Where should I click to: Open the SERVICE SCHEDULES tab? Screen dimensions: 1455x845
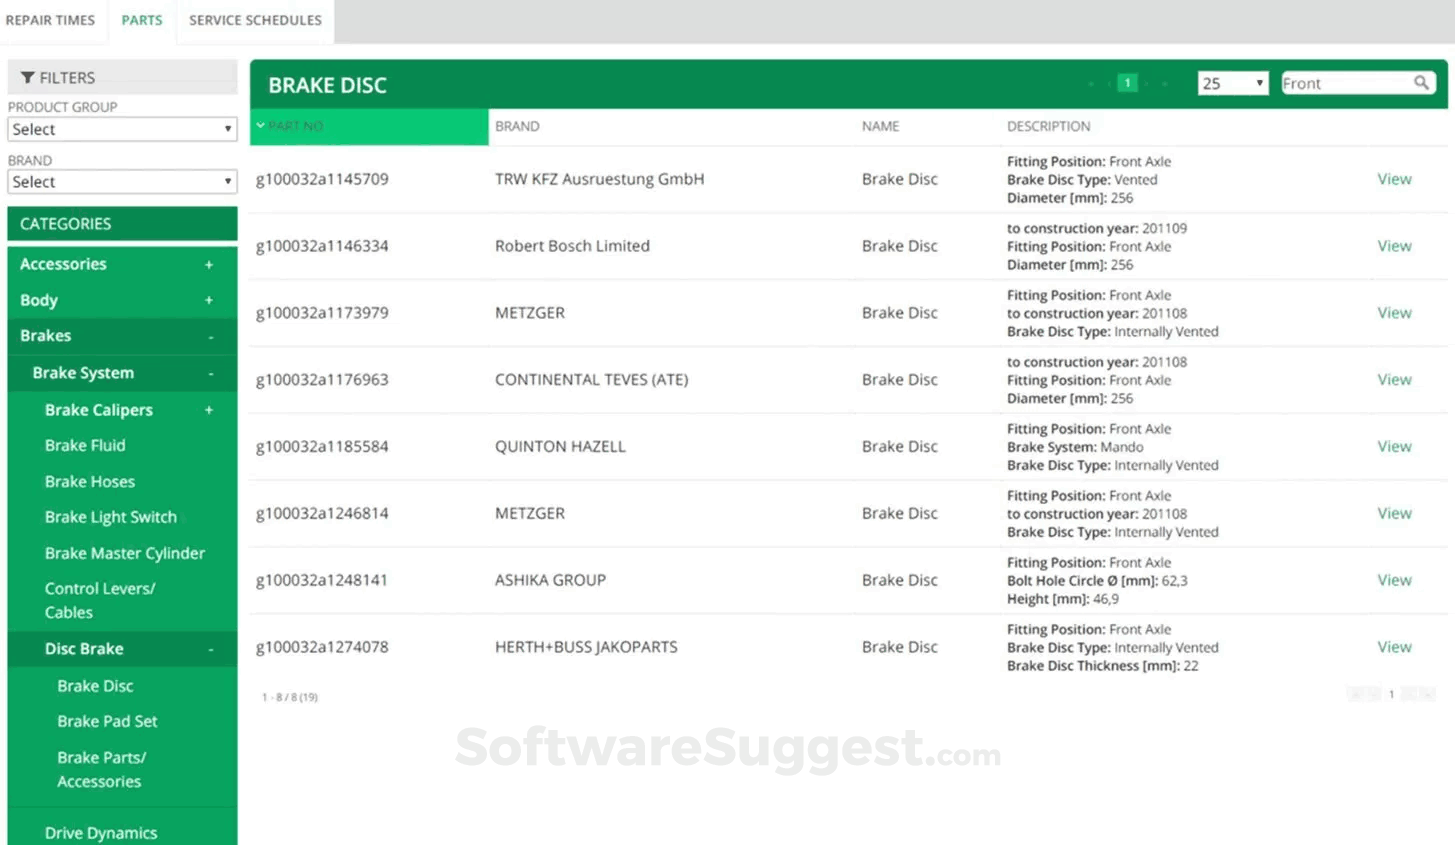(x=254, y=19)
